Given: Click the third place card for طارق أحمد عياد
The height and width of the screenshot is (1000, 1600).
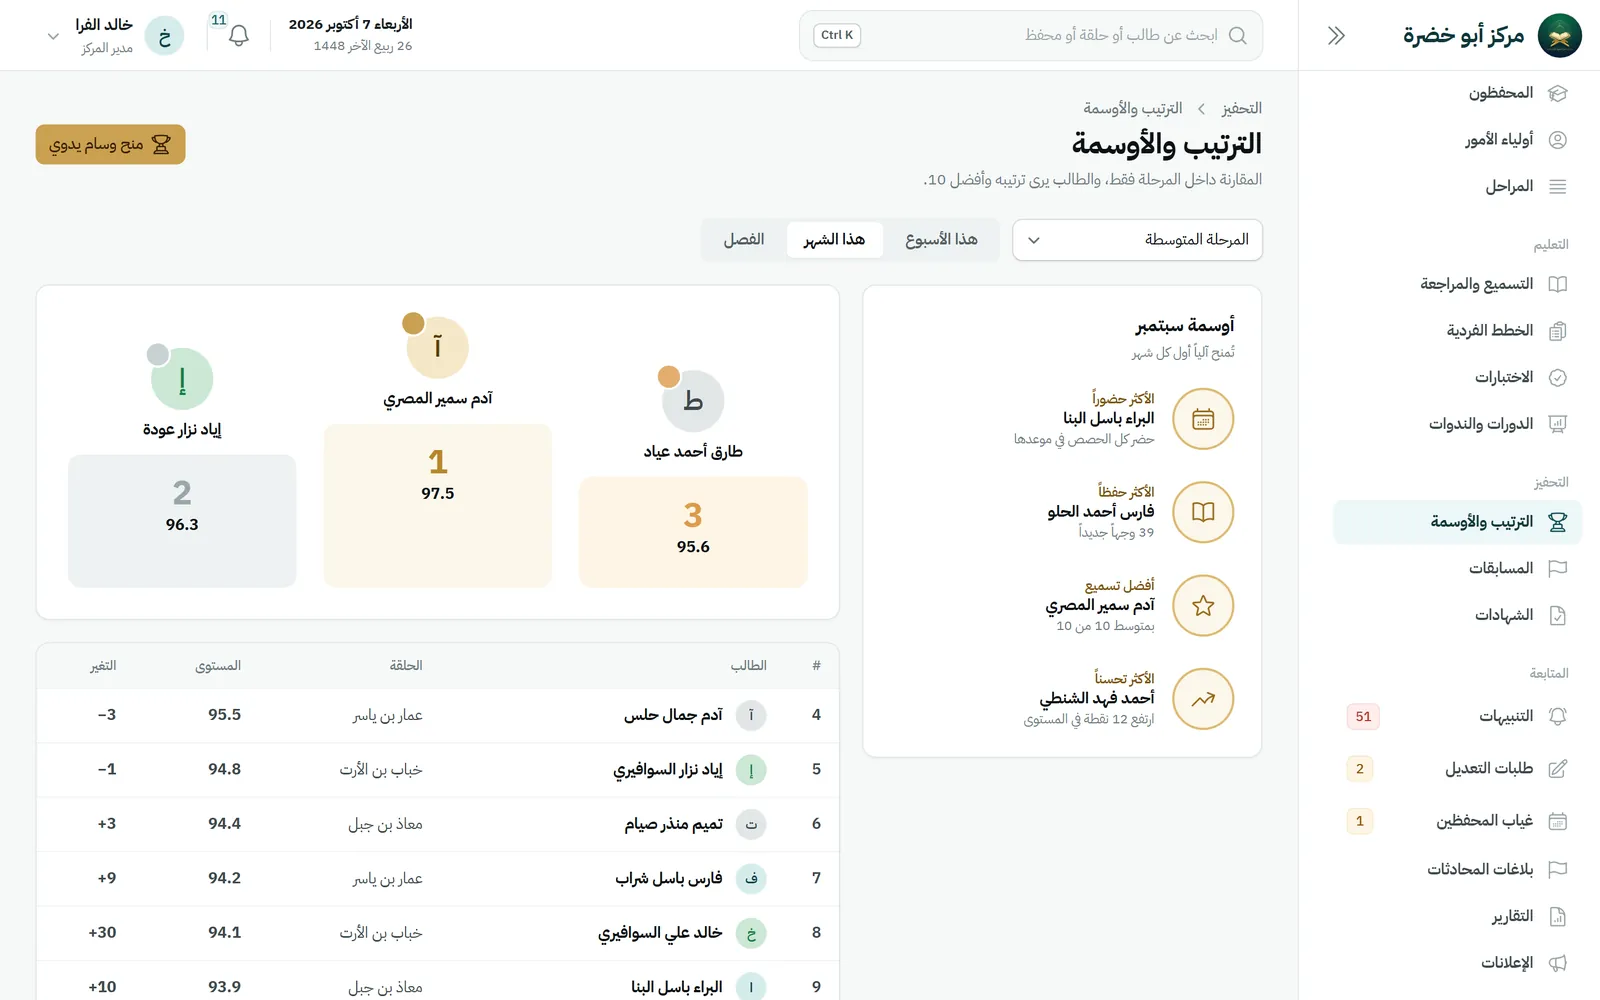Looking at the screenshot, I should click(x=693, y=532).
